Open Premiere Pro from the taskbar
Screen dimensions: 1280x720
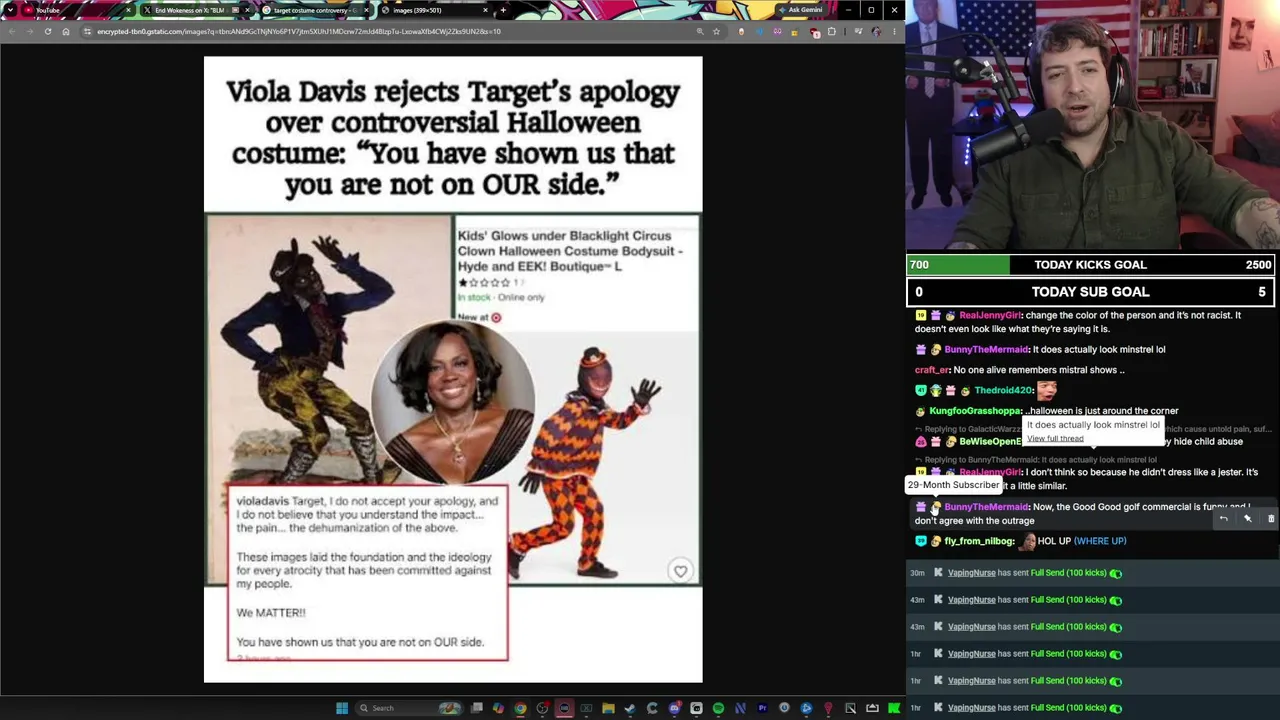[x=762, y=708]
